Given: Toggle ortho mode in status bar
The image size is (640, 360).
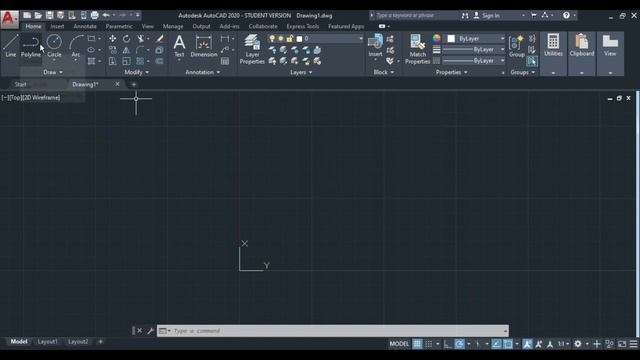Looking at the screenshot, I should (x=448, y=344).
